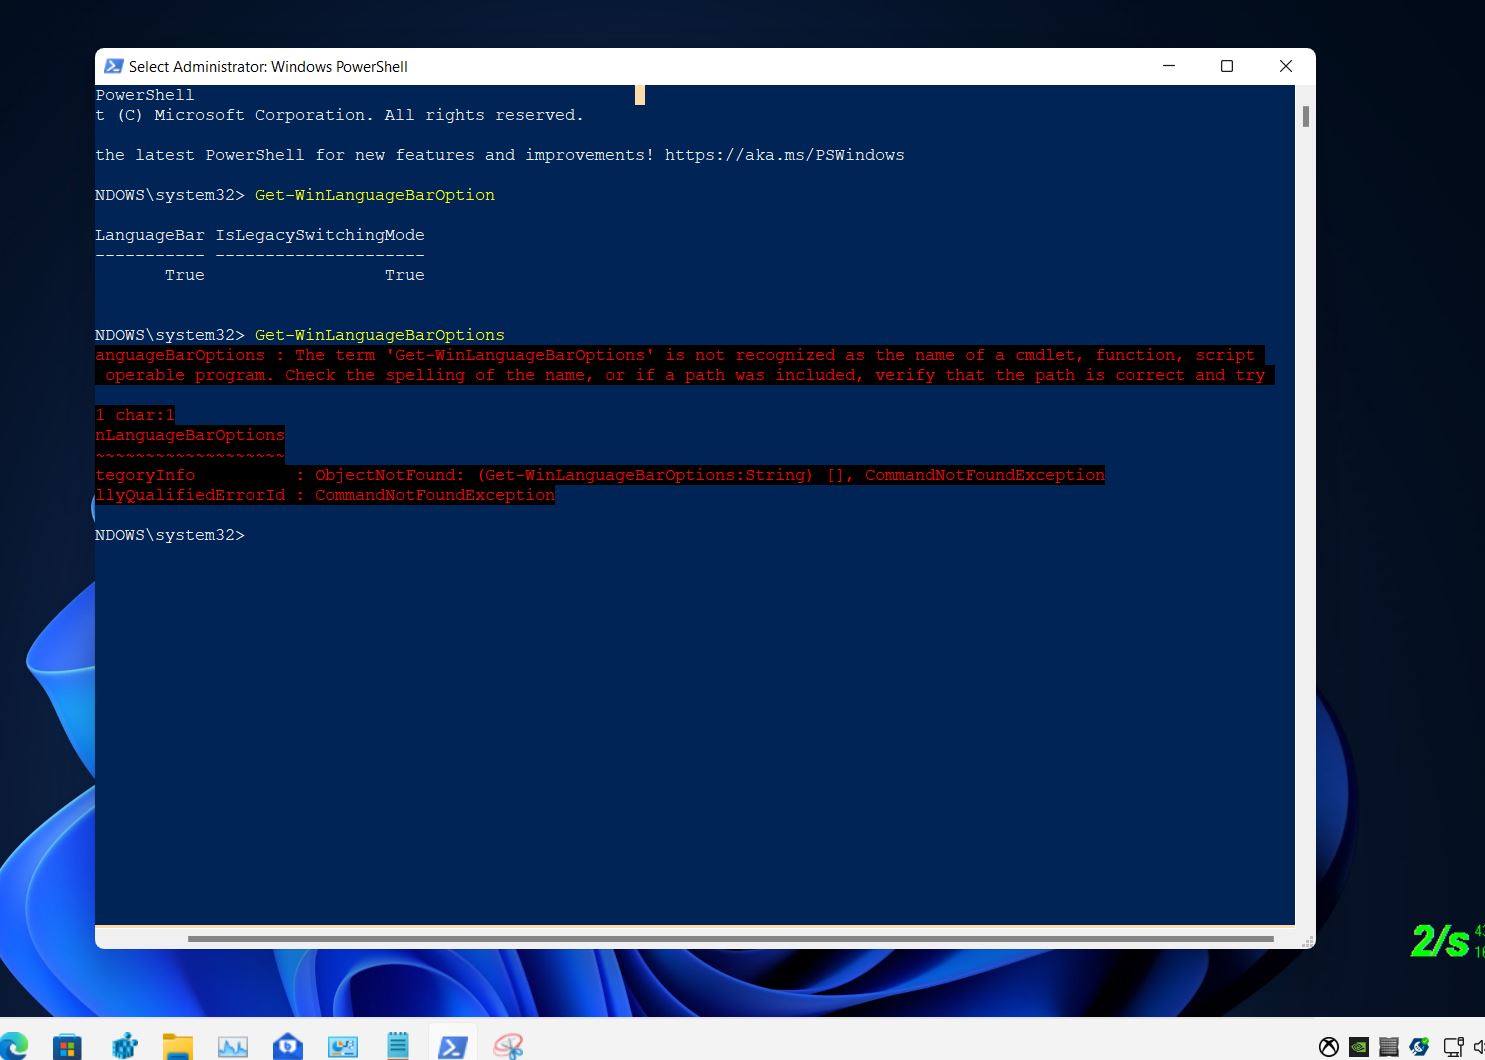Screen dimensions: 1485x1060
Task: Launch Microsoft Store from the taskbar
Action: 67,1047
